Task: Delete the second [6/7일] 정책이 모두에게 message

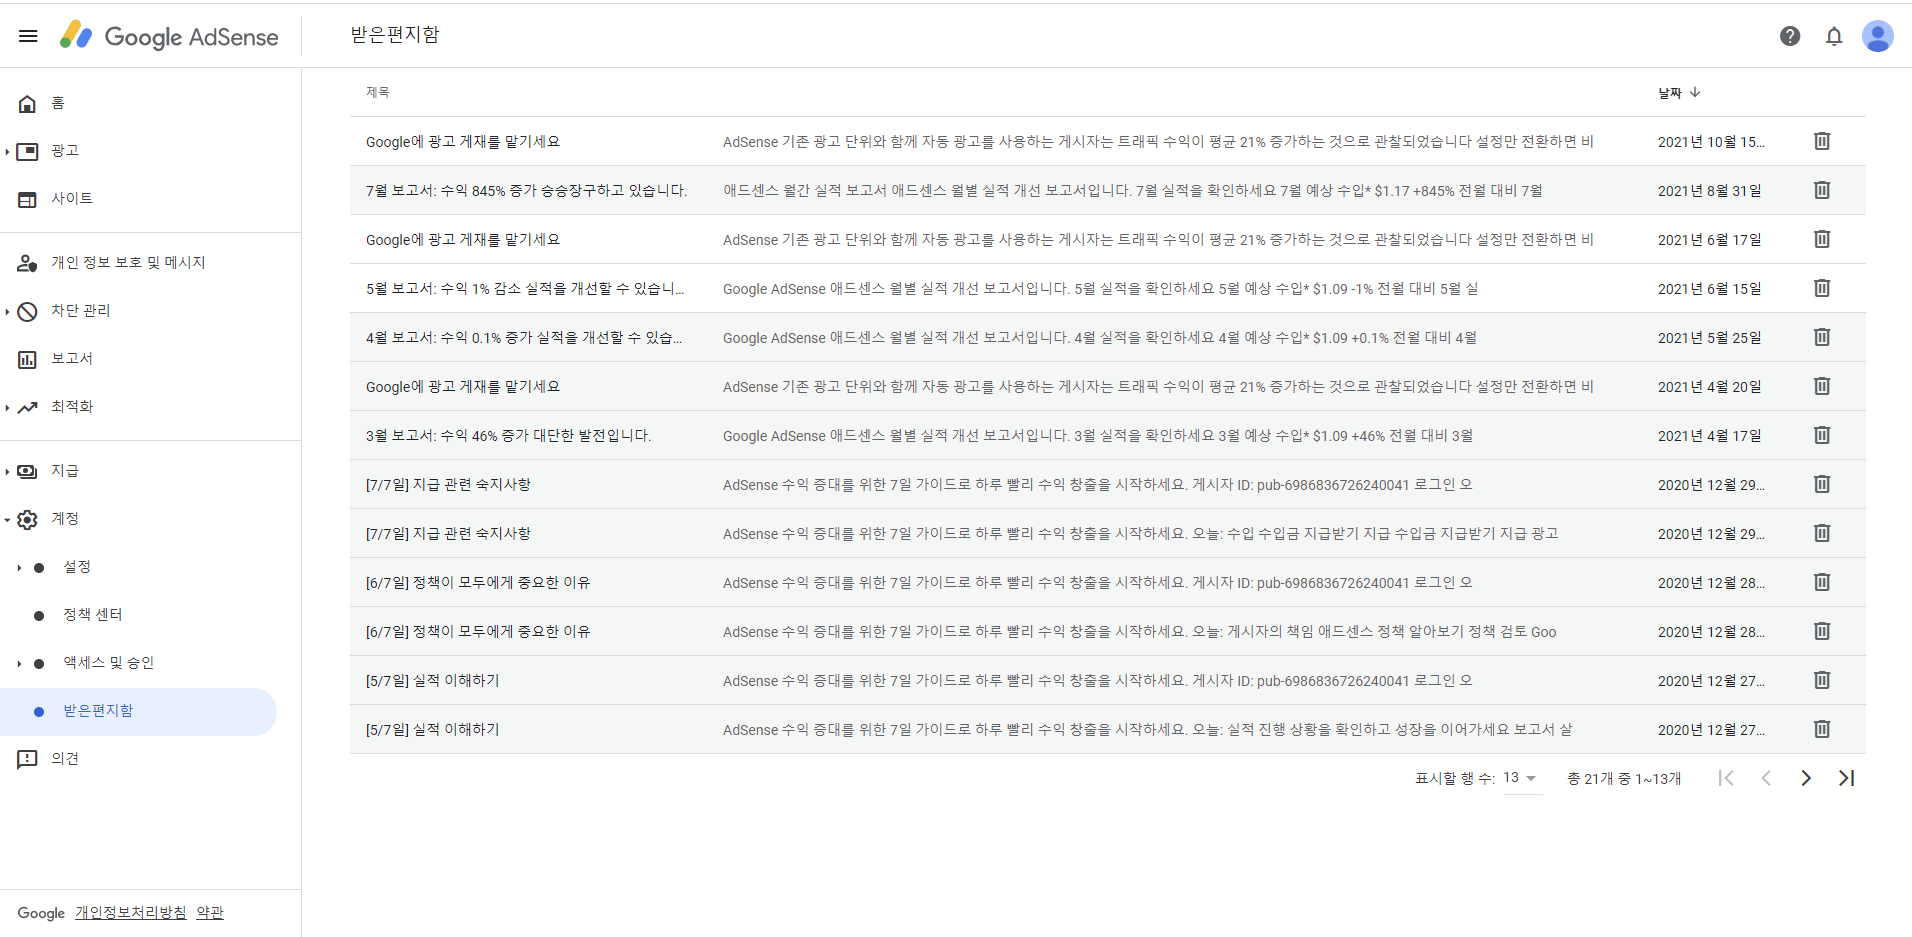Action: pos(1822,631)
